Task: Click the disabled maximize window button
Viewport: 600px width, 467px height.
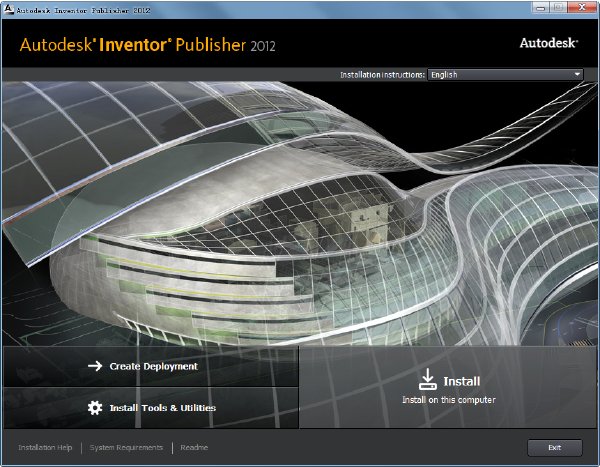Action: (x=558, y=8)
